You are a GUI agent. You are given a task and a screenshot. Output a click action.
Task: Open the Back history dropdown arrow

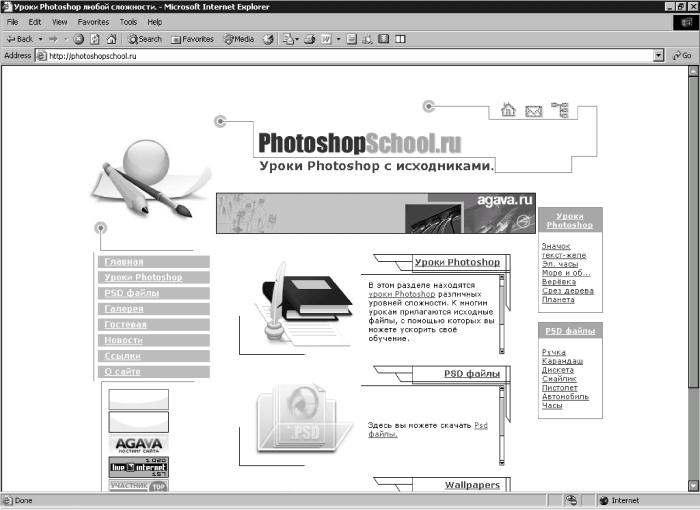pos(40,39)
